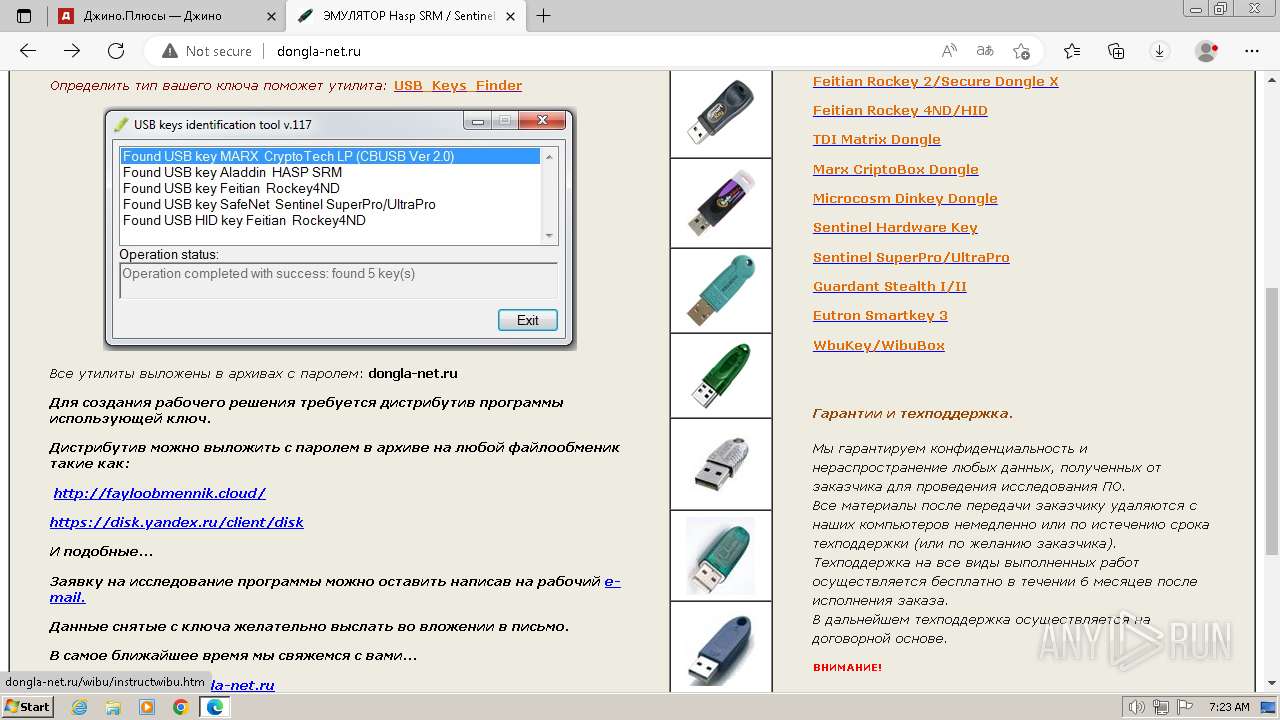
Task: Open the translate page option
Action: [x=985, y=51]
